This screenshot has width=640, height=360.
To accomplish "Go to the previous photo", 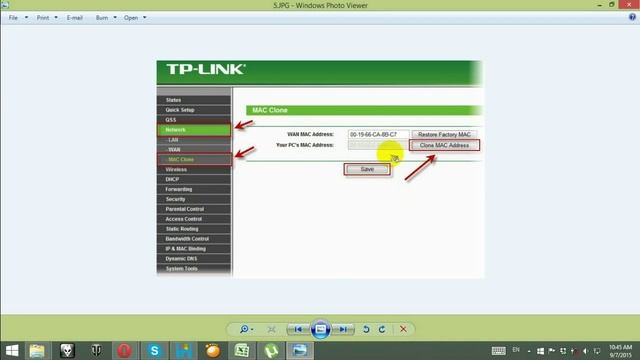I will point(298,329).
